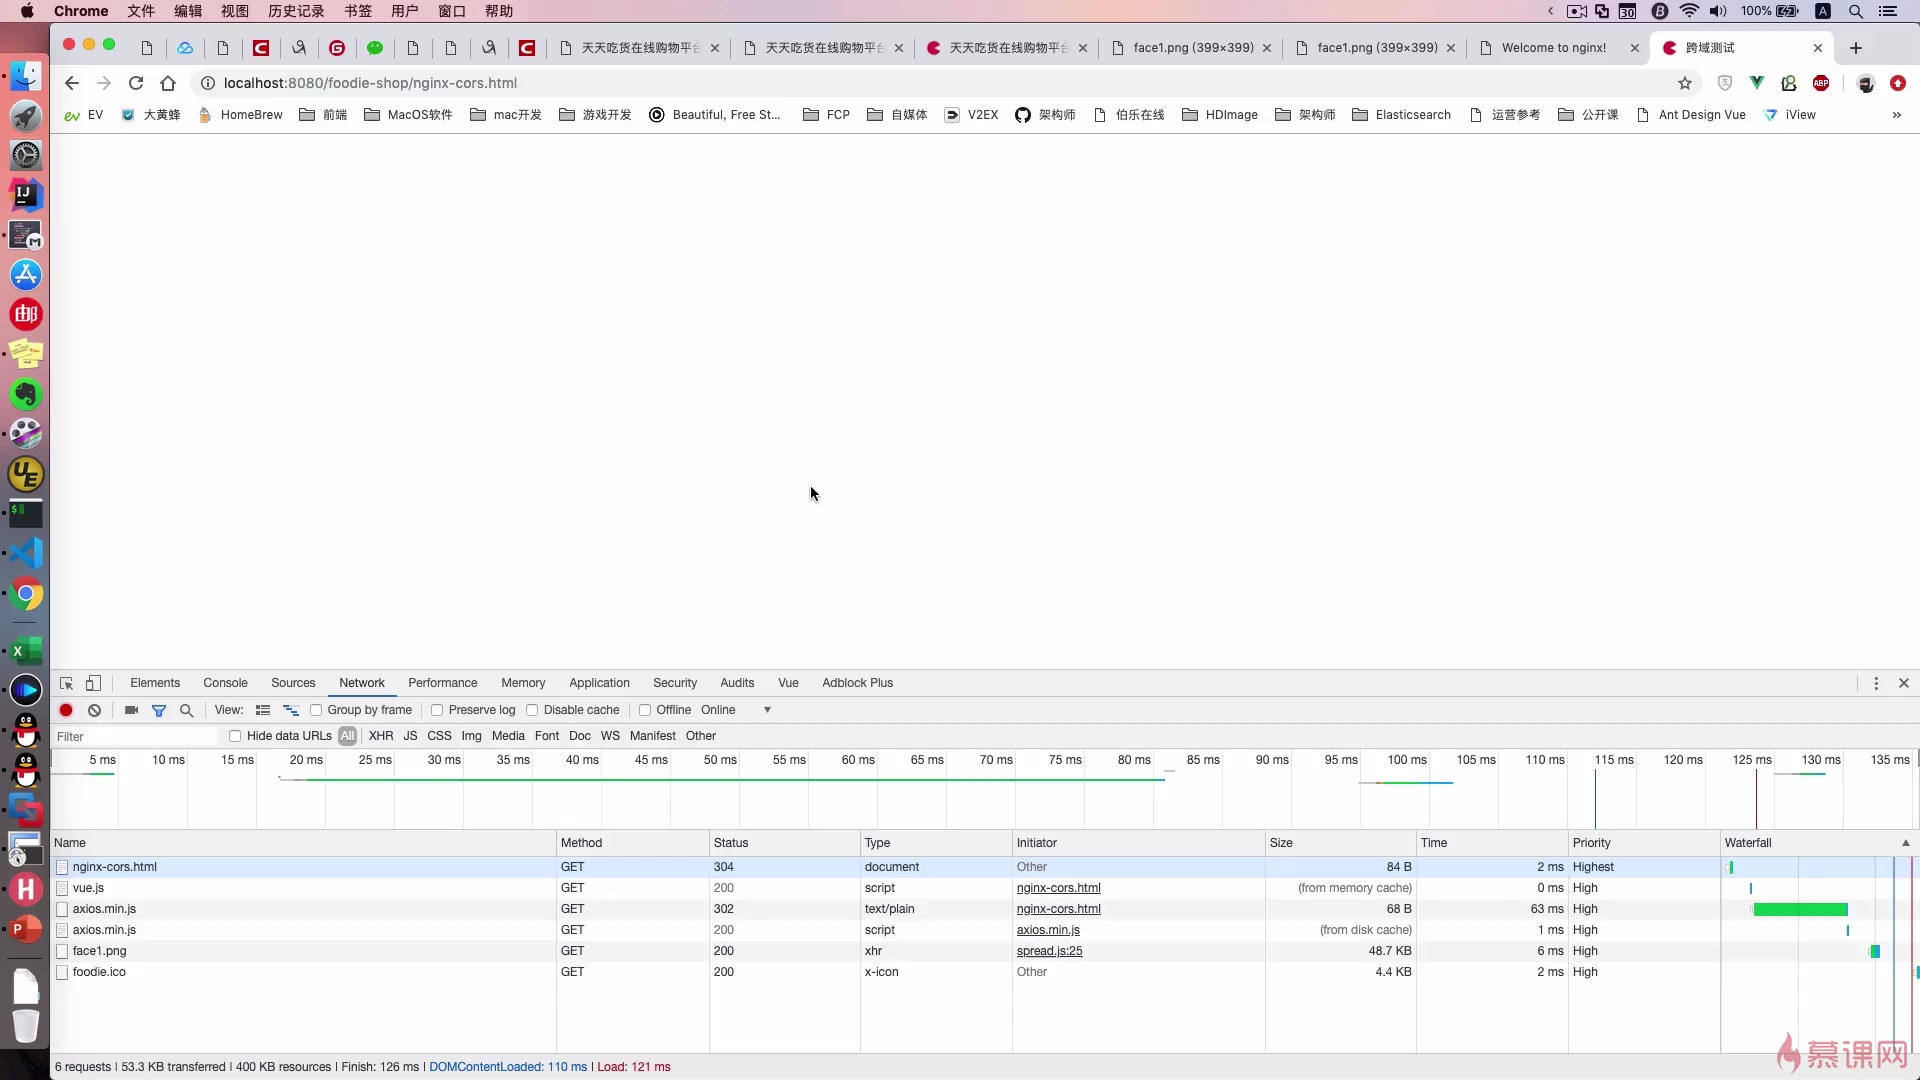Activate the inspect element picker icon
Screen dimensions: 1920x1080
(x=66, y=683)
